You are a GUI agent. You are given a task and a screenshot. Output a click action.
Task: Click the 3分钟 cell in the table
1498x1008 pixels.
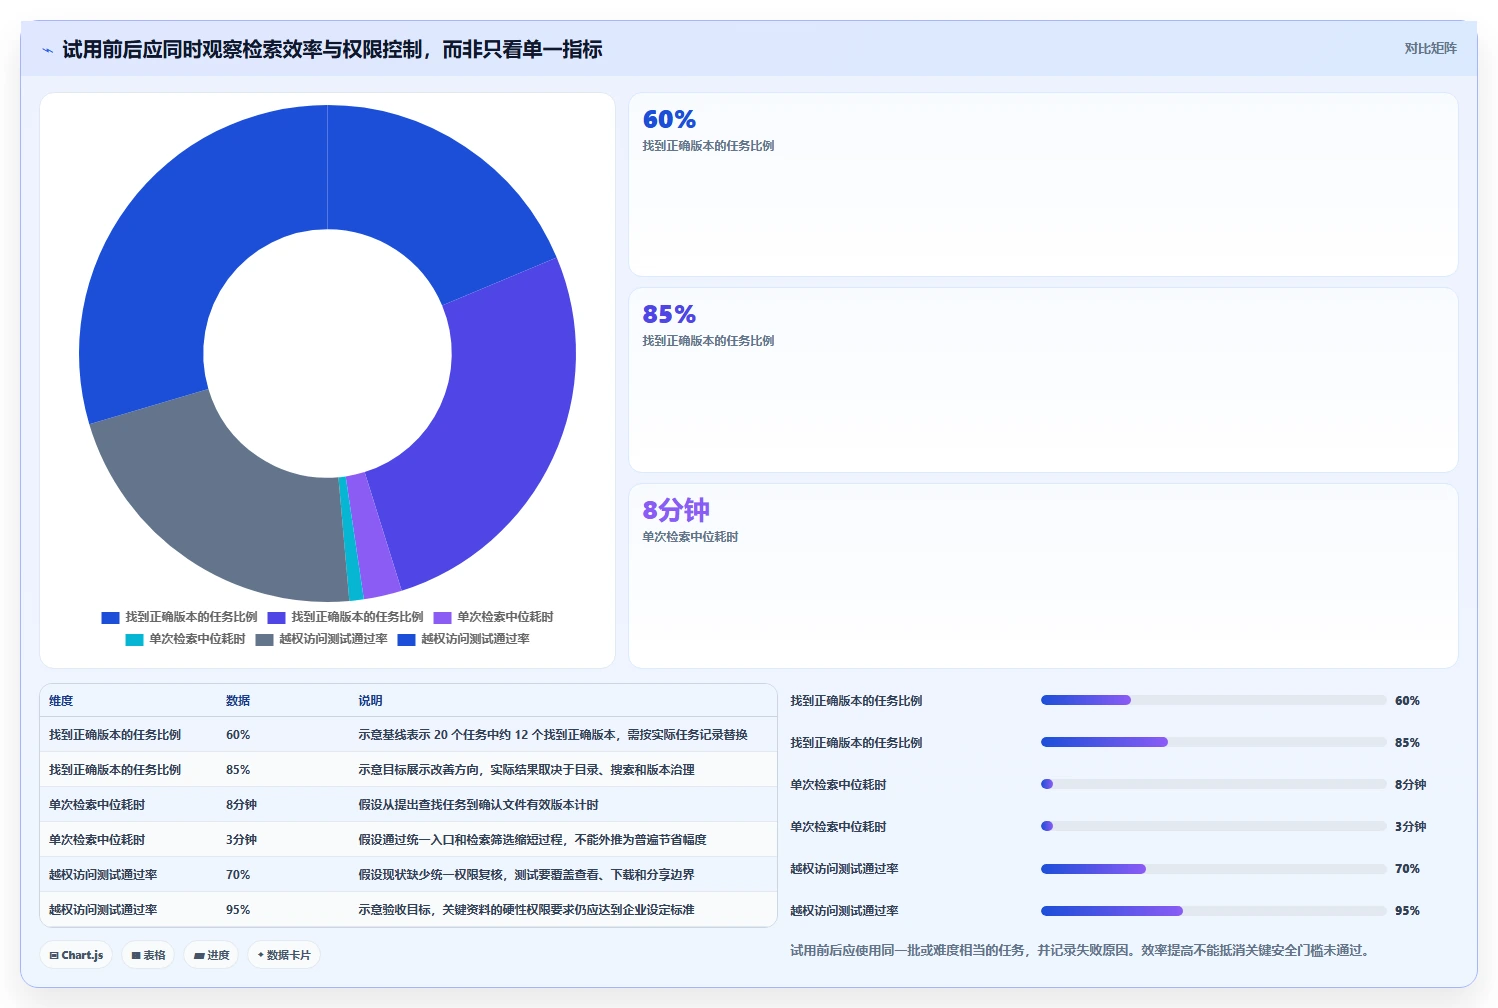(x=241, y=840)
